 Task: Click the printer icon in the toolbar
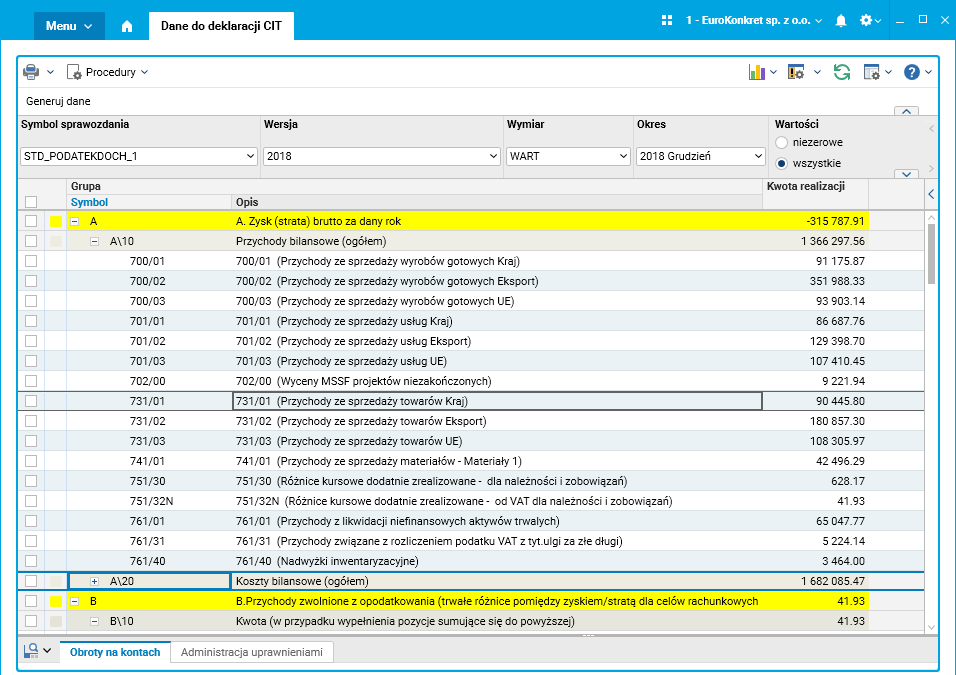pos(31,72)
